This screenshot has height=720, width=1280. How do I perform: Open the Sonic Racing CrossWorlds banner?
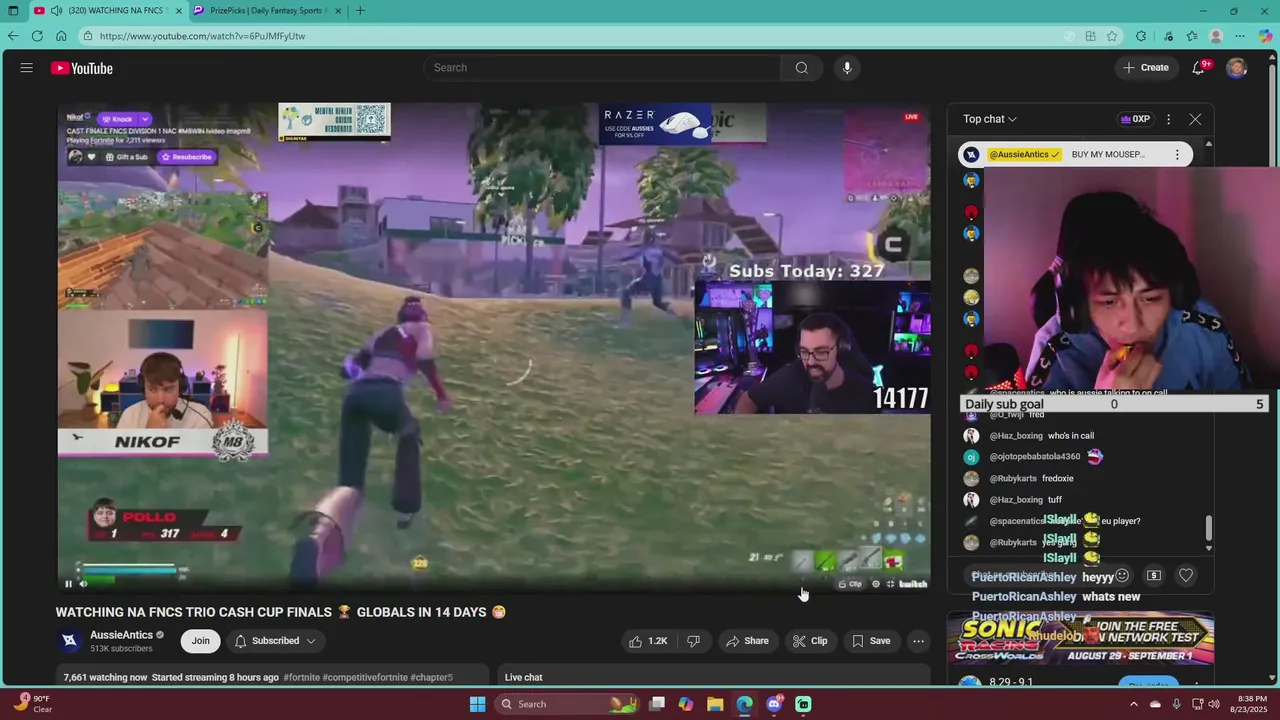pyautogui.click(x=1081, y=639)
